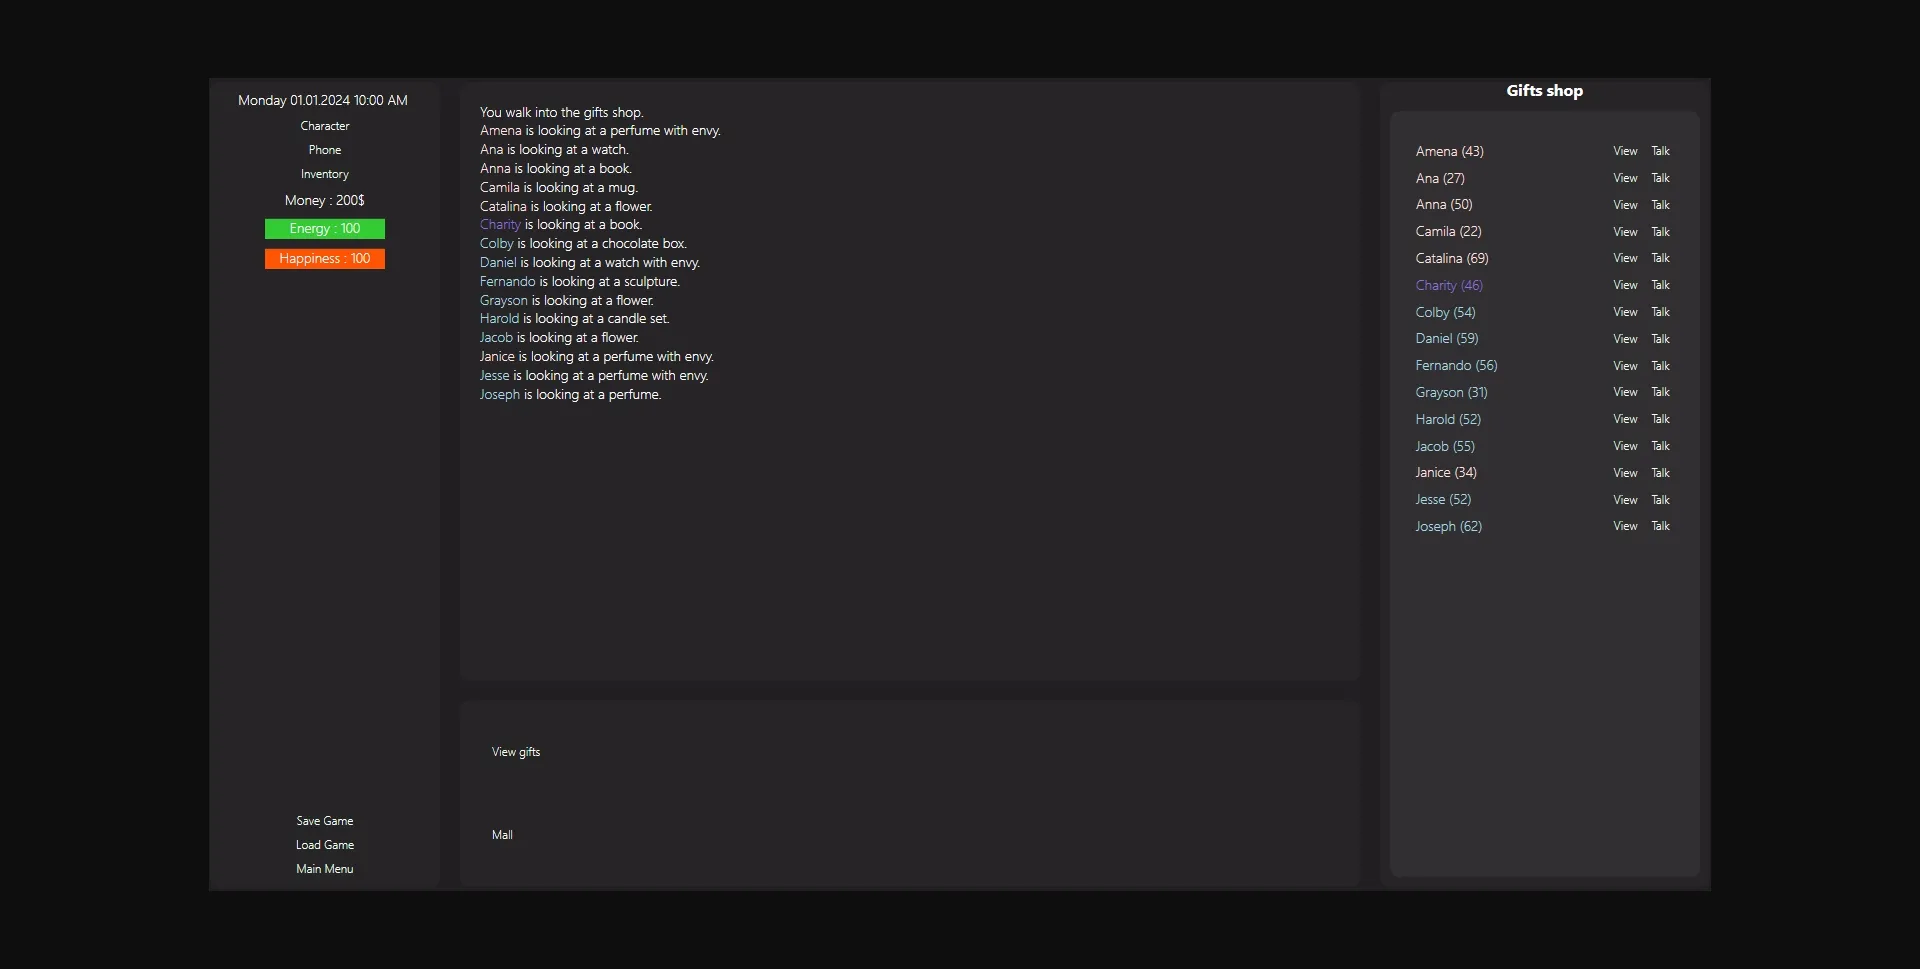Open the Character menu
The image size is (1920, 969).
[x=324, y=126]
